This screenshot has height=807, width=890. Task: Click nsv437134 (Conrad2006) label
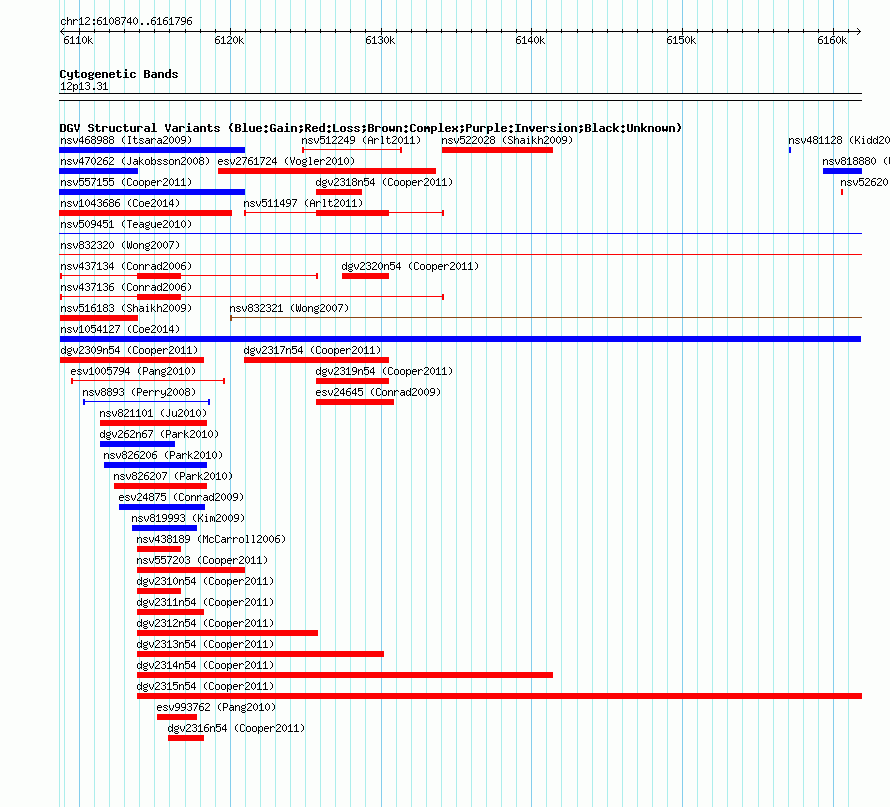coord(126,266)
